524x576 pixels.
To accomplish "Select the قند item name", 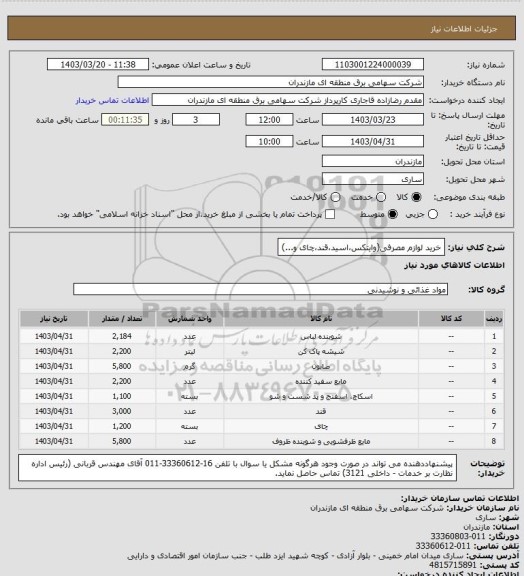I will pyautogui.click(x=321, y=411).
